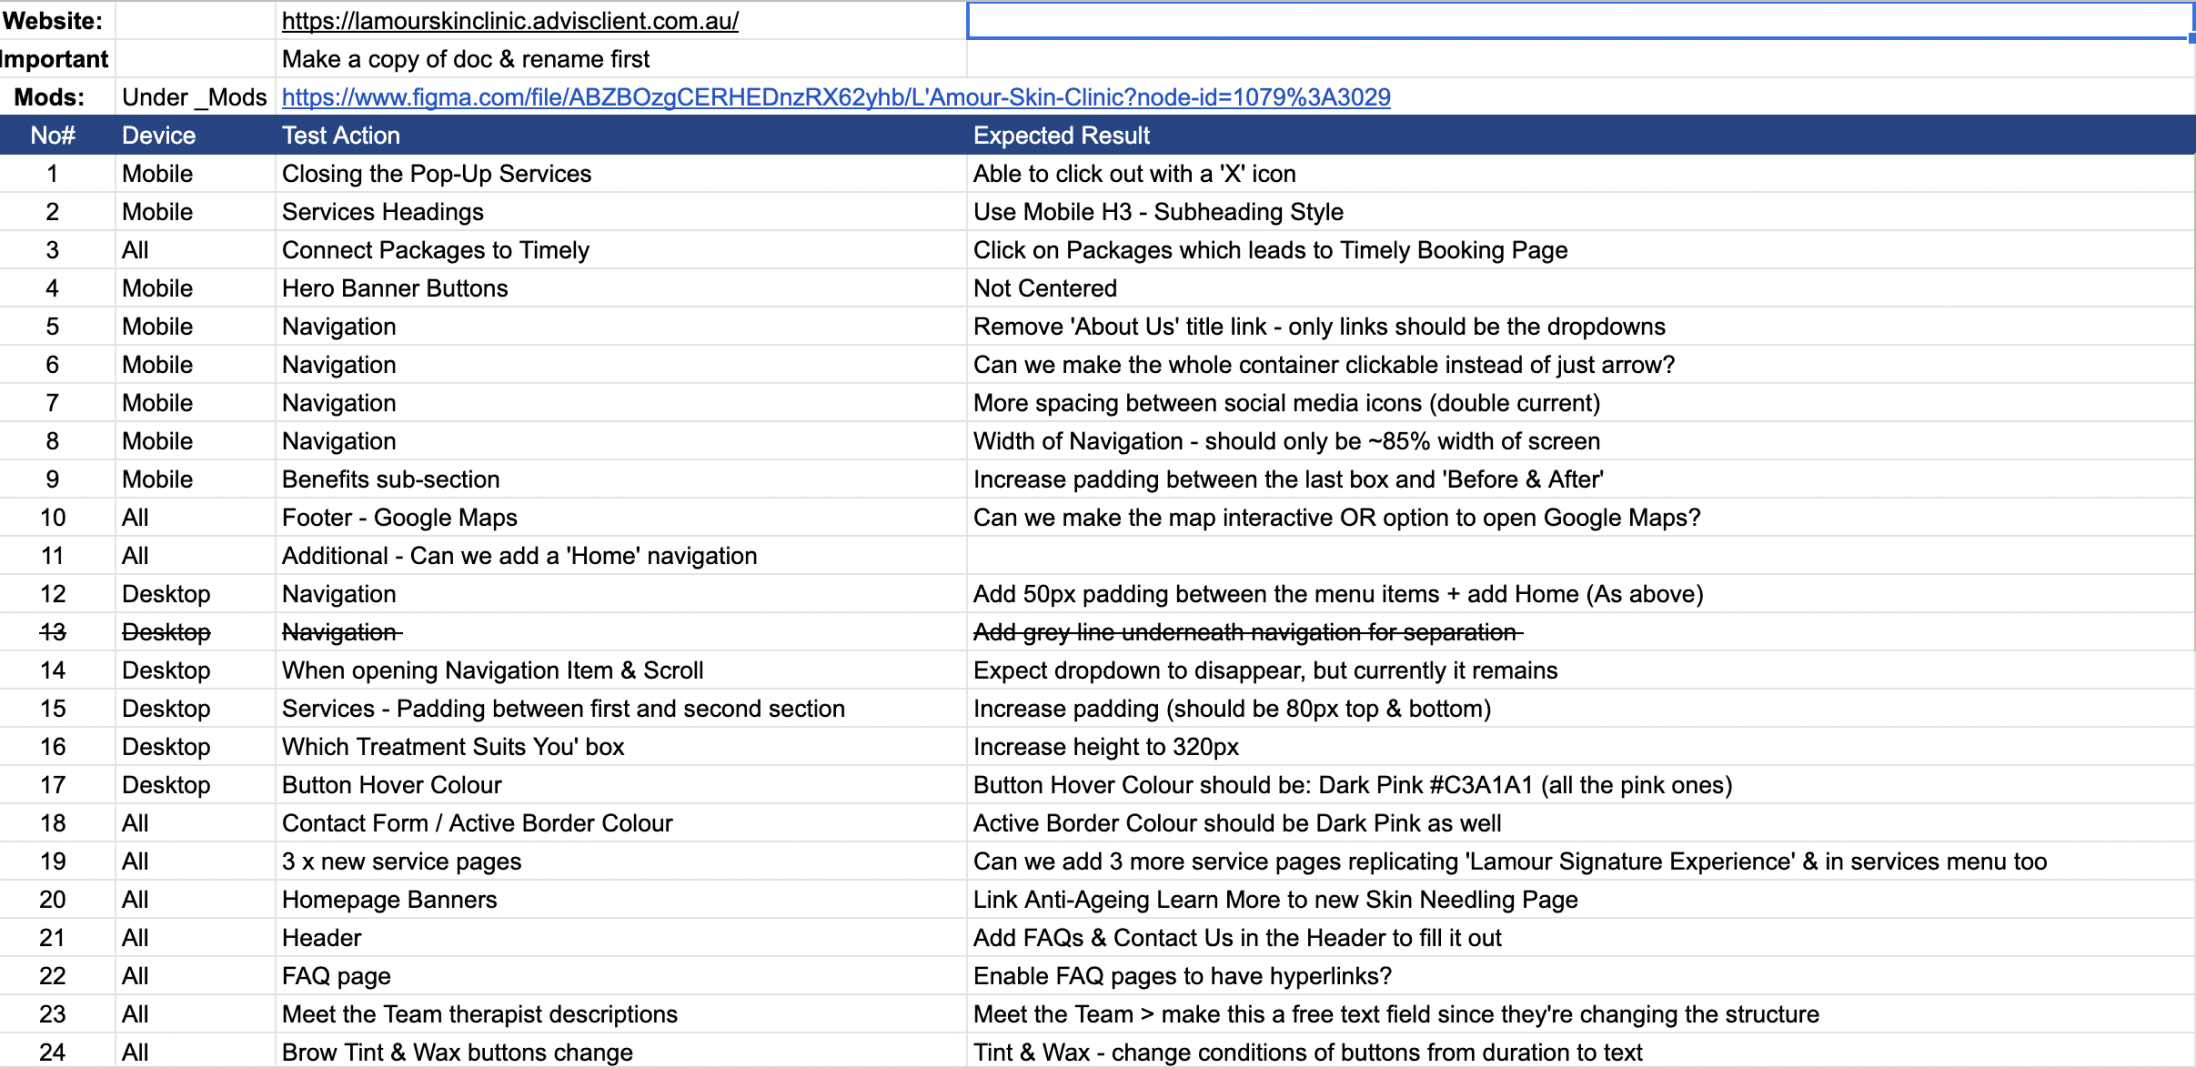Select the 'Button Hover Colour' cell
The width and height of the screenshot is (2196, 1068).
(x=621, y=785)
